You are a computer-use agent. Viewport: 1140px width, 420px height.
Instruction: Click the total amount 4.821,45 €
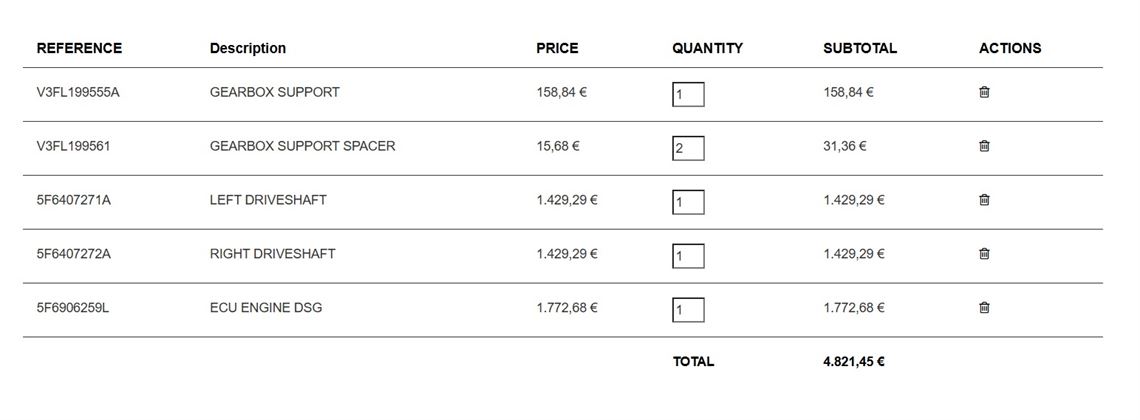click(x=854, y=362)
